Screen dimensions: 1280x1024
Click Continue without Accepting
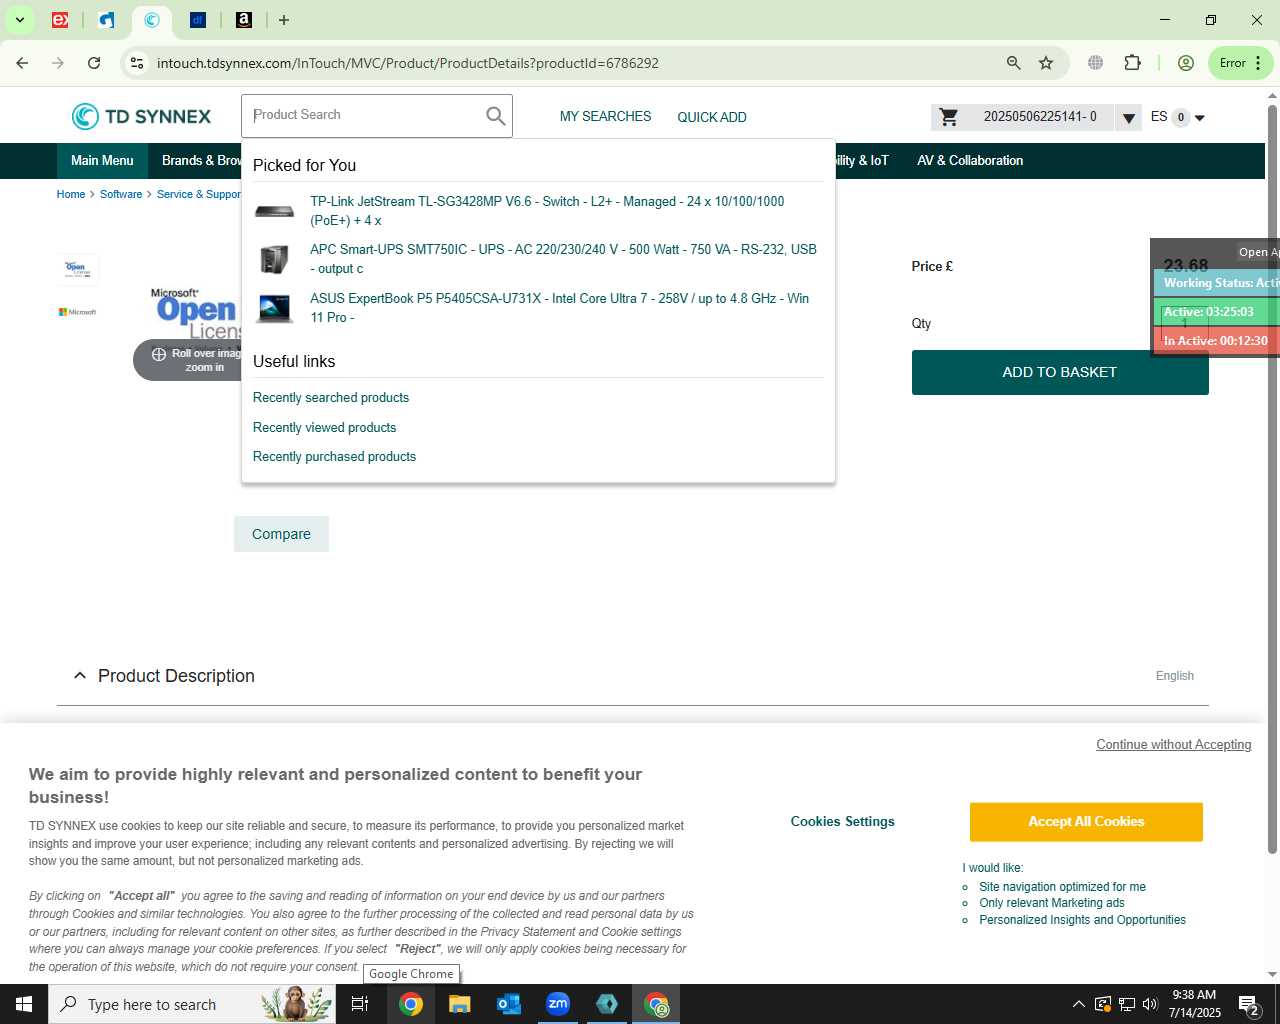[1174, 745]
